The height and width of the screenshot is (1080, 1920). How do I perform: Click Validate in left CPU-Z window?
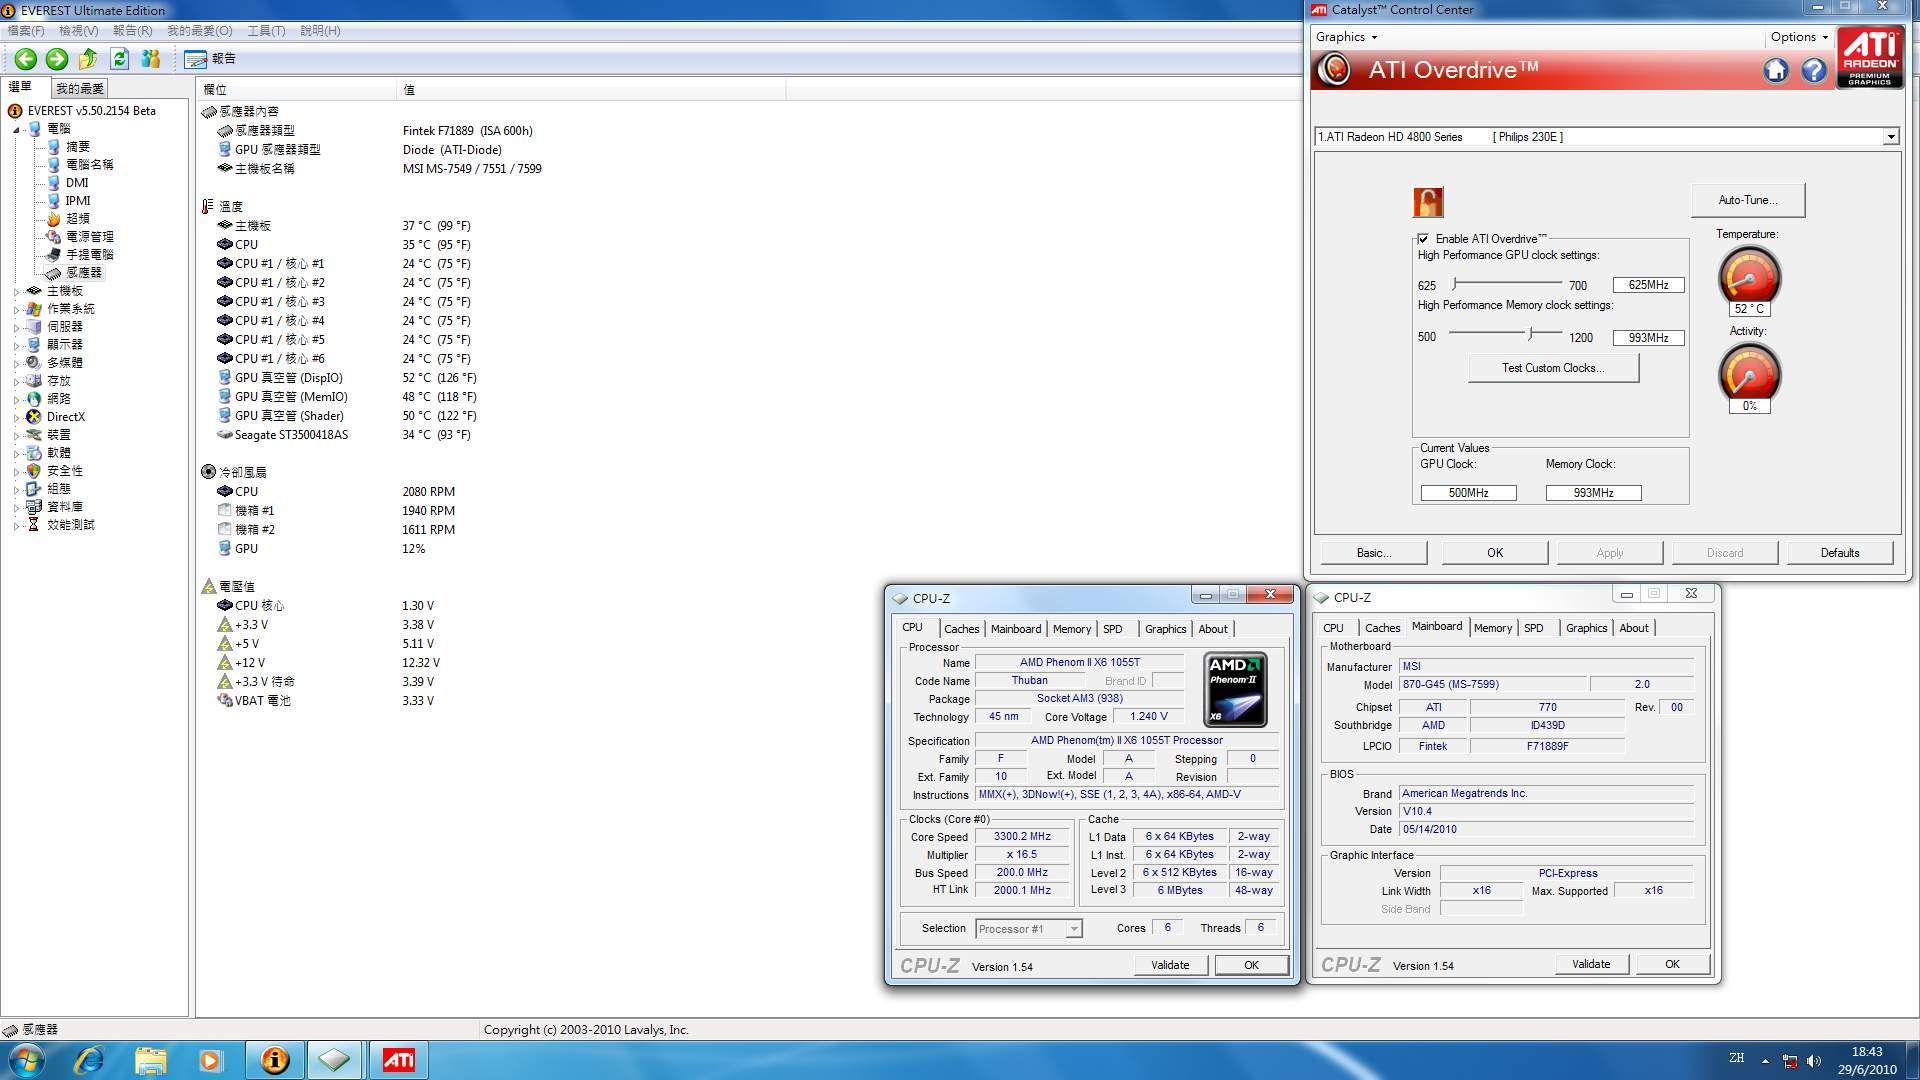click(1170, 965)
